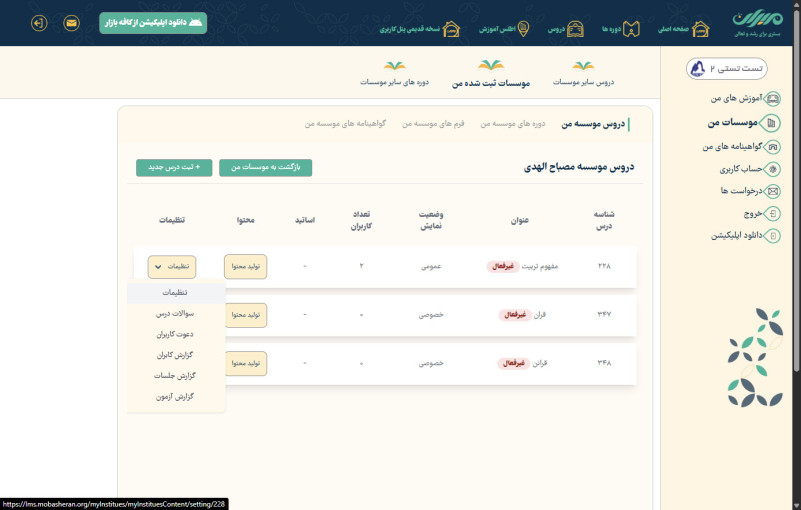Click the ثبت درس جدید button
Viewport: 801px width, 510px height.
pyautogui.click(x=174, y=167)
